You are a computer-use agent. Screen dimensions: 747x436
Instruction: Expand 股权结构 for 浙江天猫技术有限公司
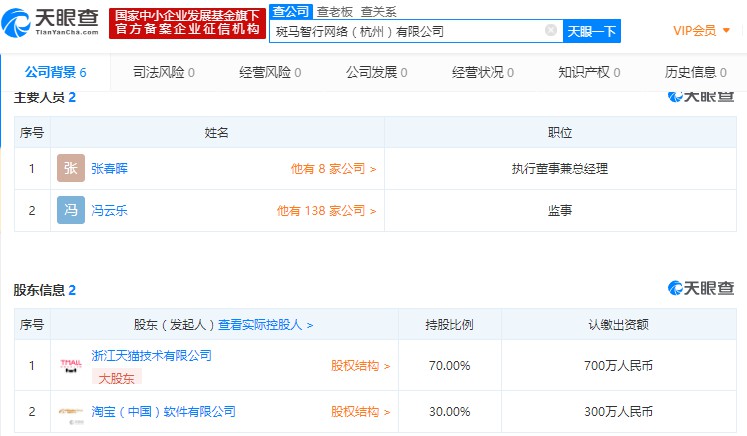pos(360,366)
